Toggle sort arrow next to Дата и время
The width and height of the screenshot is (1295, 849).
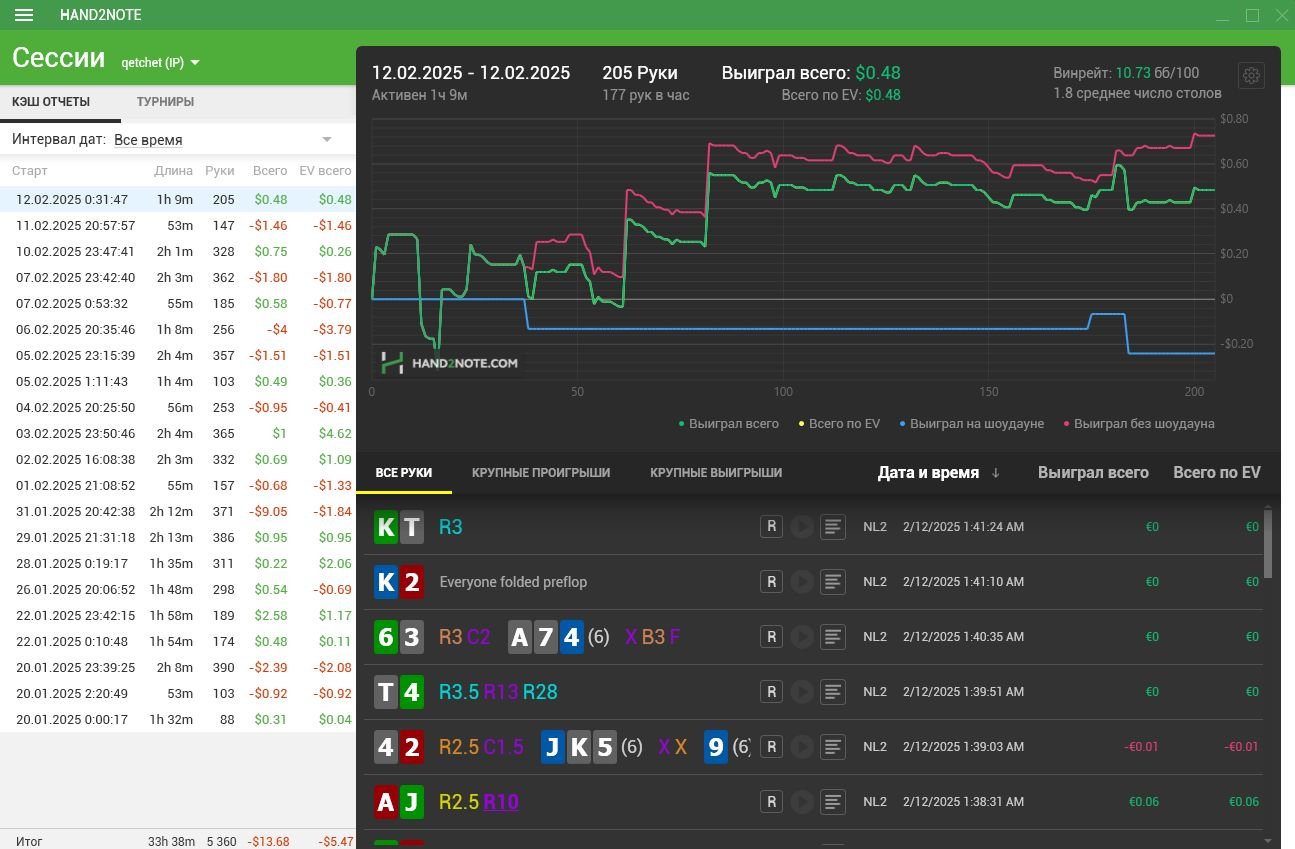pos(995,473)
